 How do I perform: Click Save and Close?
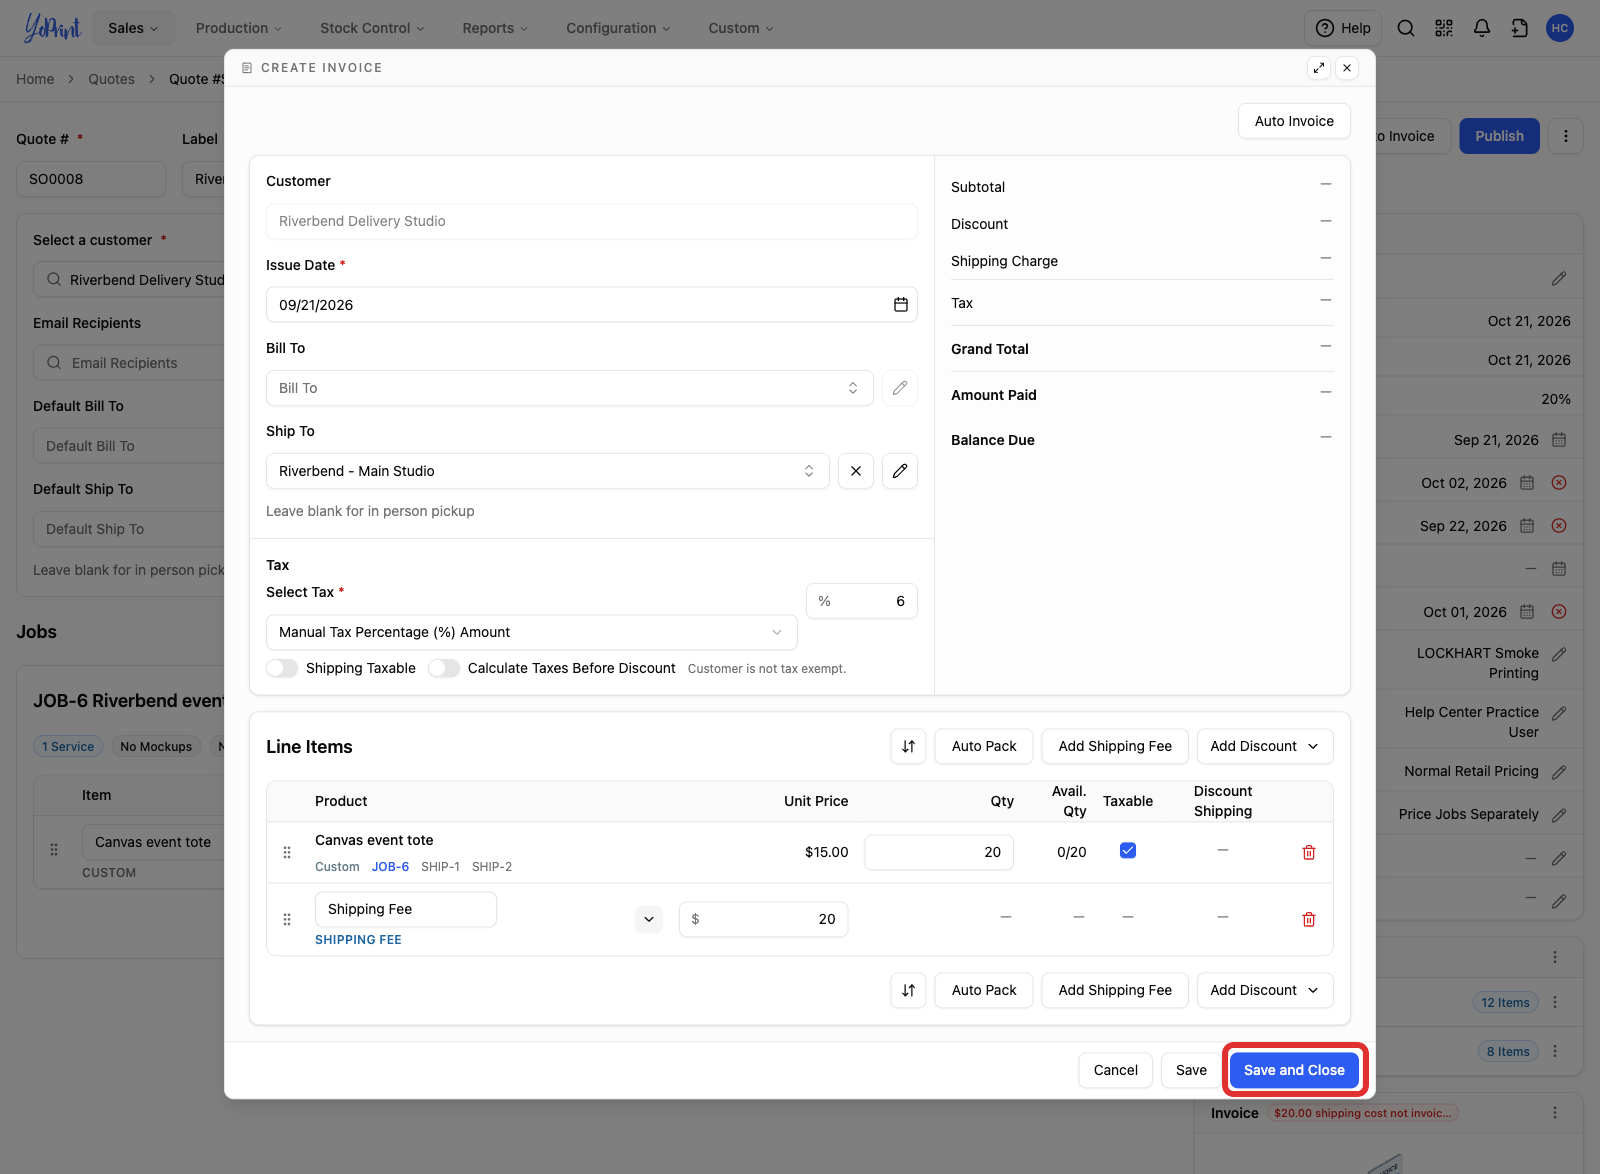1294,1070
